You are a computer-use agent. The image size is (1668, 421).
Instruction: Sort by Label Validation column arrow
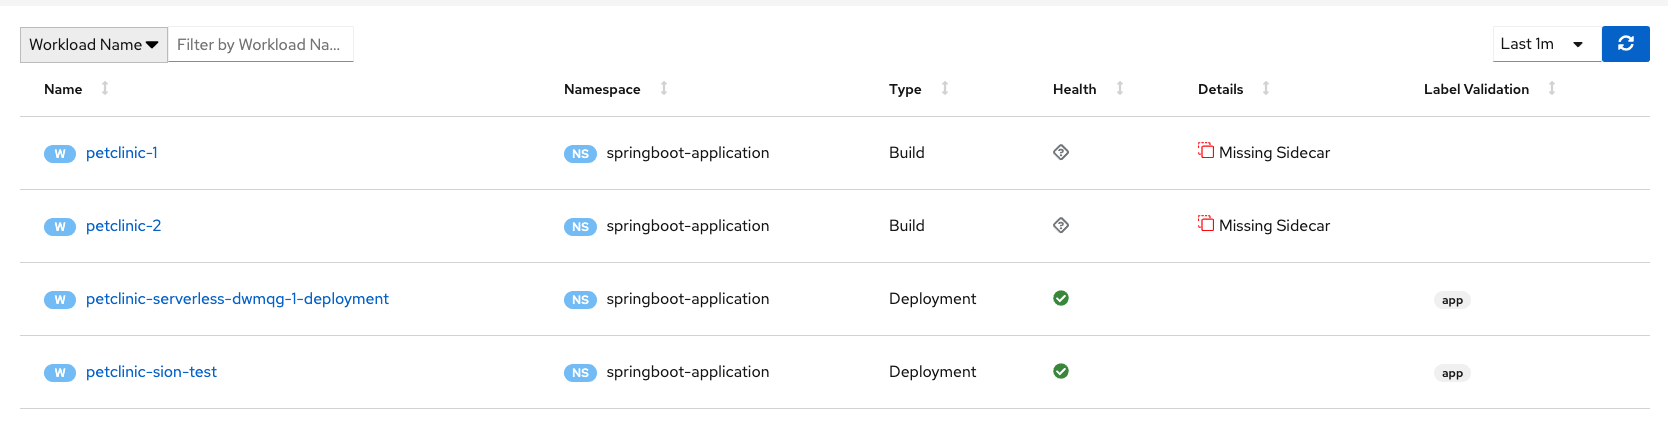[1552, 88]
